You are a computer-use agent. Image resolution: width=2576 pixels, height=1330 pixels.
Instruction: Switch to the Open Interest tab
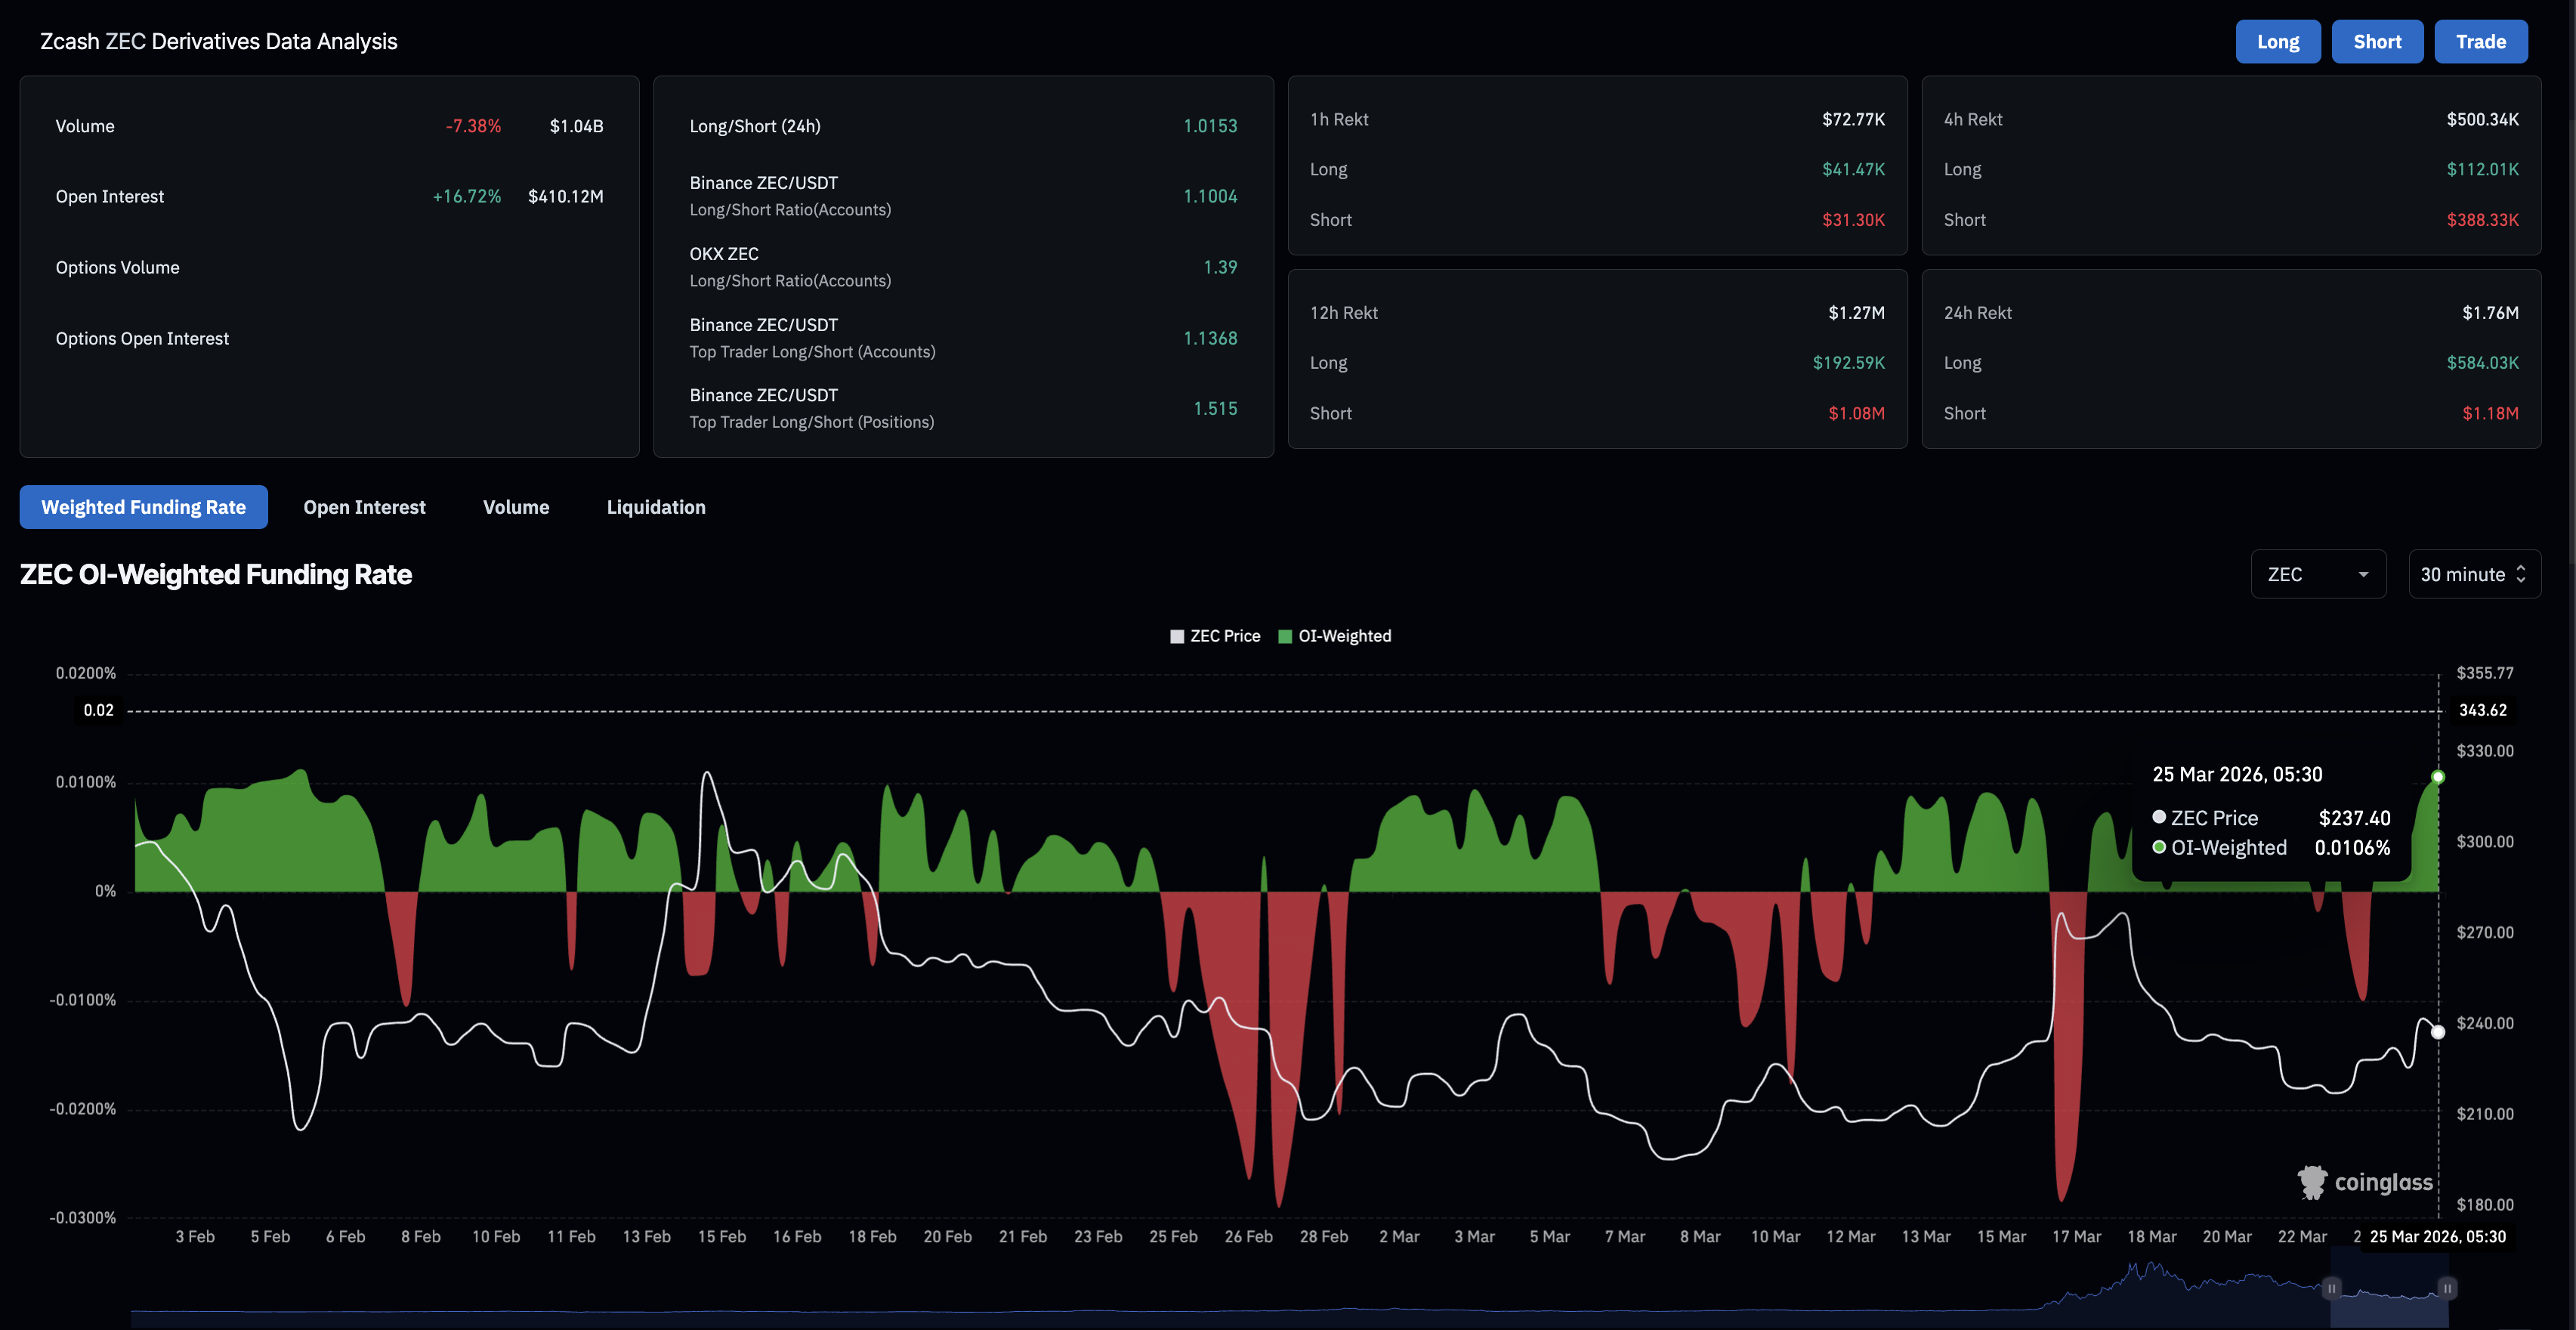[364, 507]
